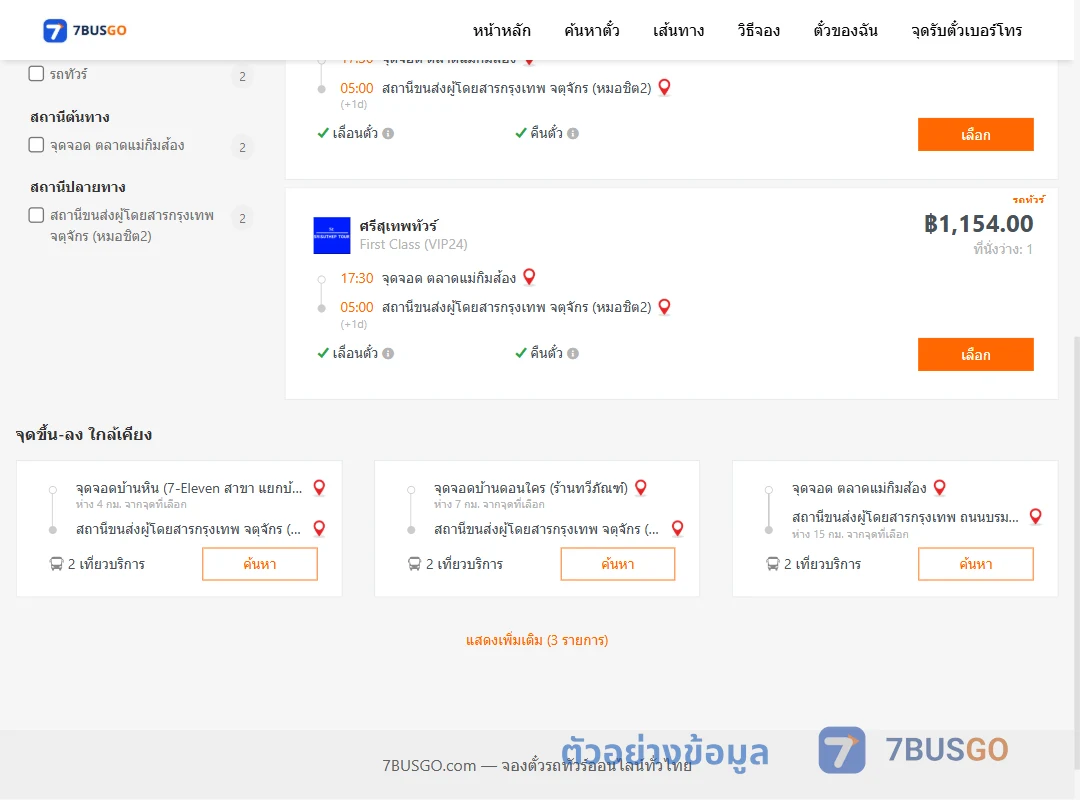Open วิธีจอง menu item
This screenshot has width=1080, height=800.
tap(758, 30)
